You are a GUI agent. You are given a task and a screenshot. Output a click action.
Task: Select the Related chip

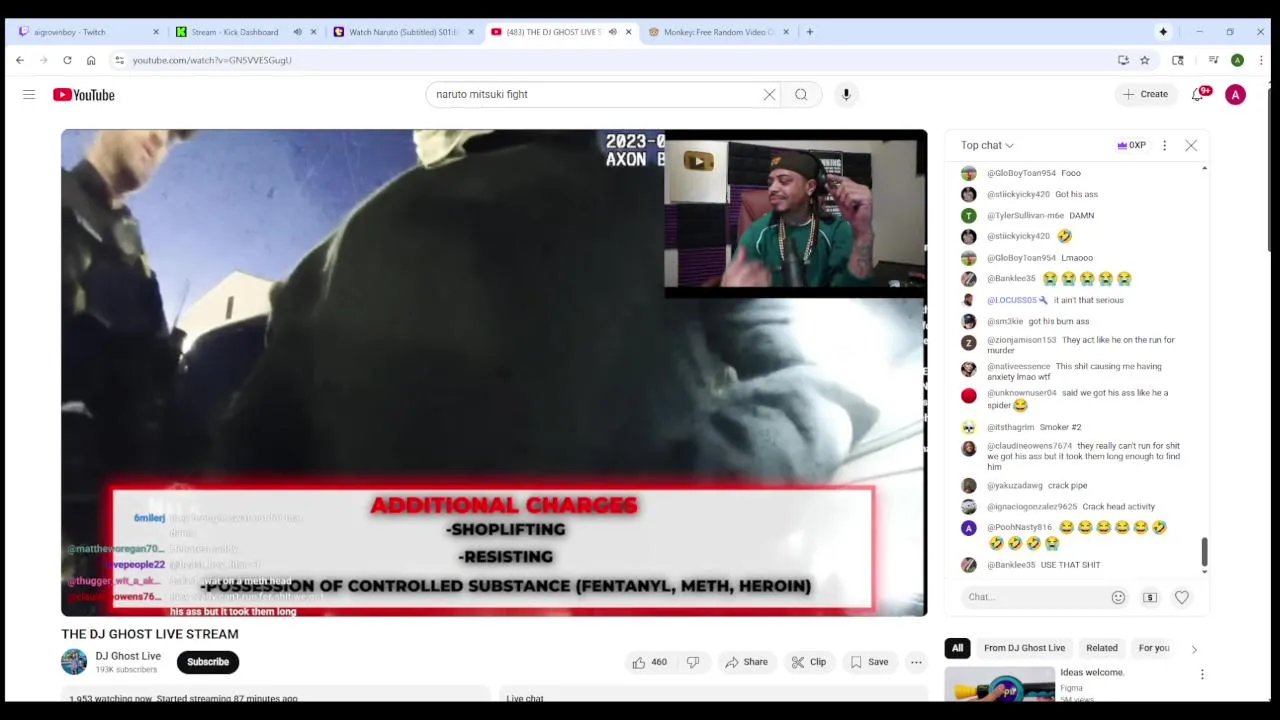[x=1102, y=648]
